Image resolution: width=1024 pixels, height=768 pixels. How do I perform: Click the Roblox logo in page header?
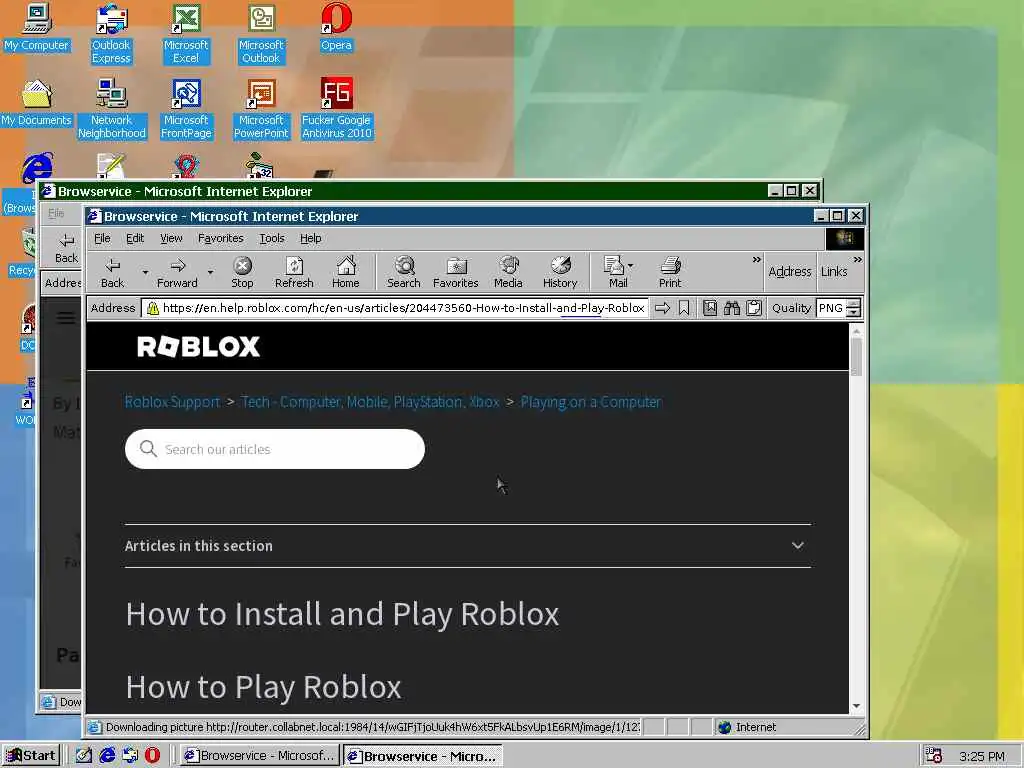pos(199,346)
